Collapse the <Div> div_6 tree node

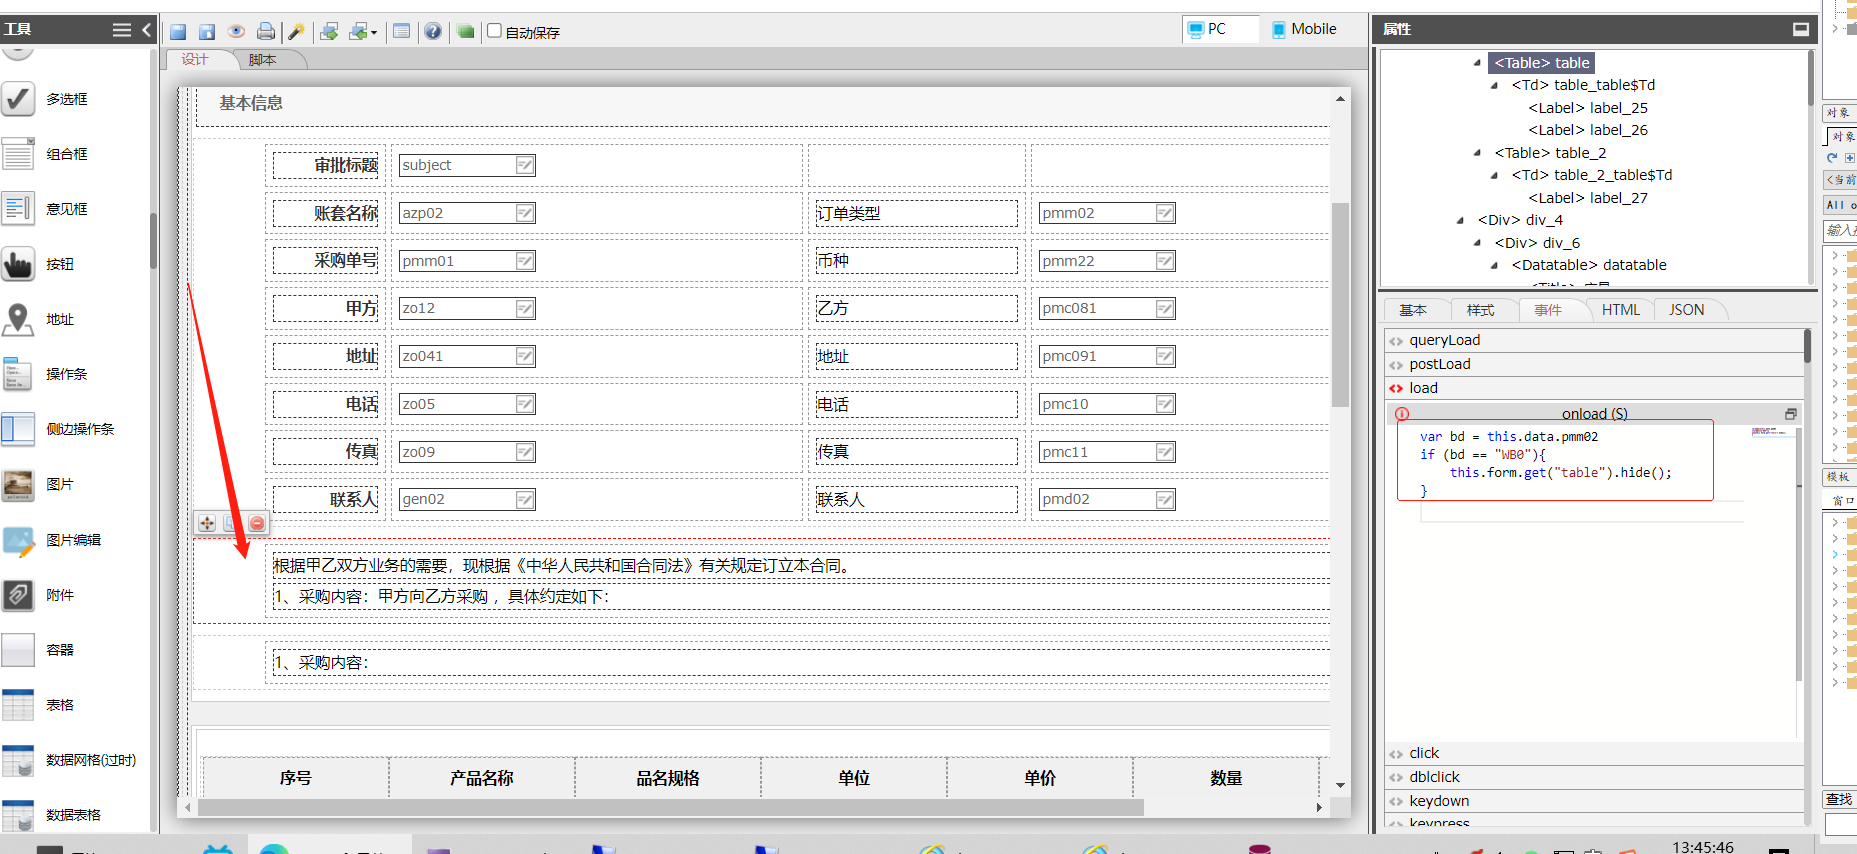pyautogui.click(x=1477, y=243)
